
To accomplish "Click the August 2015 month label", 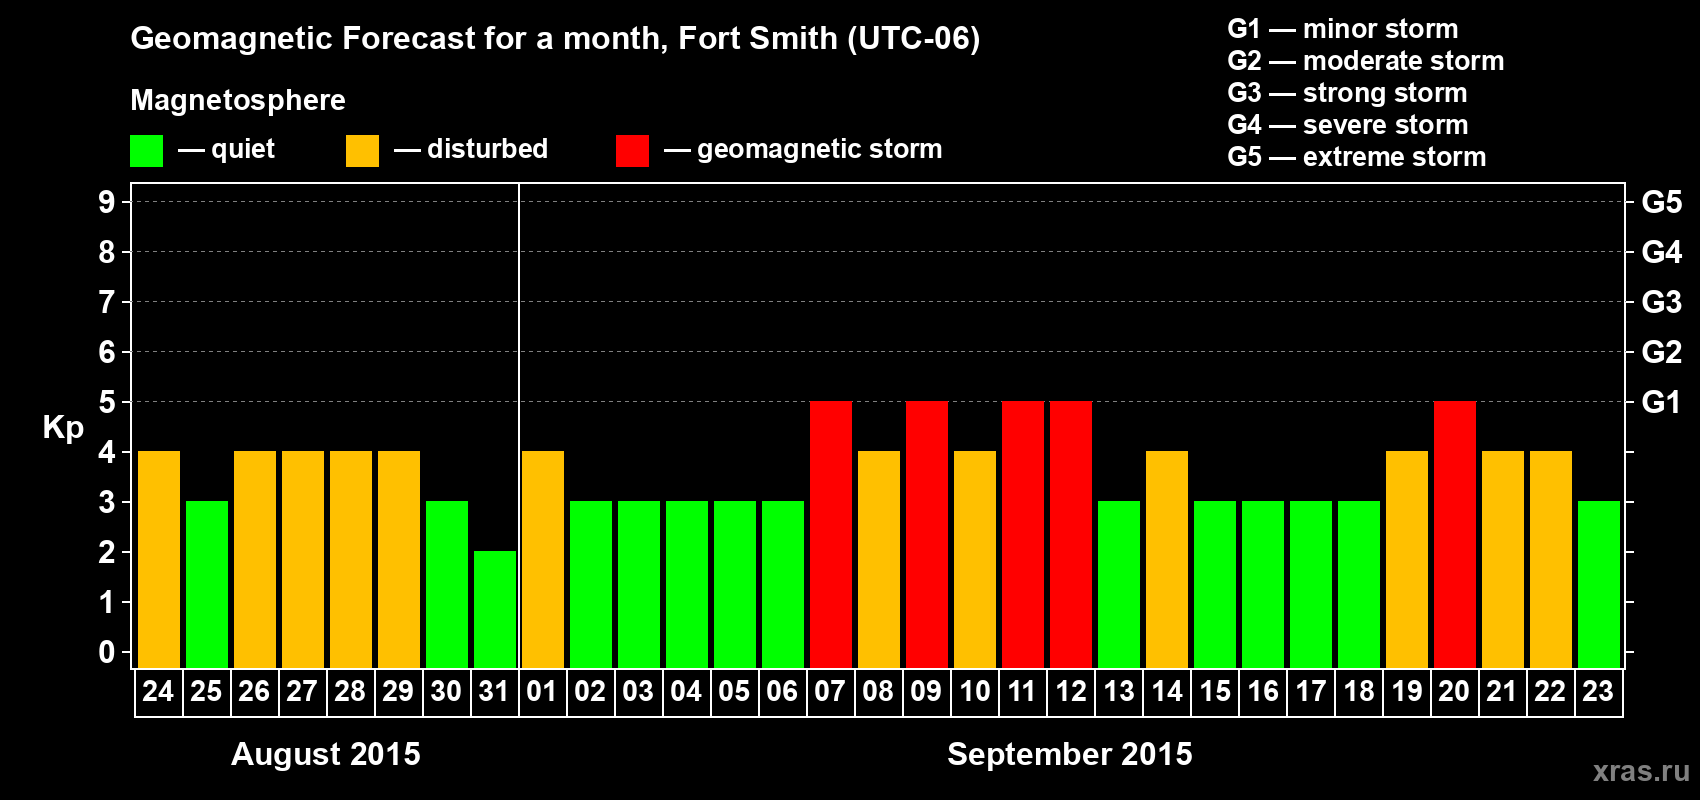I will pos(326,754).
